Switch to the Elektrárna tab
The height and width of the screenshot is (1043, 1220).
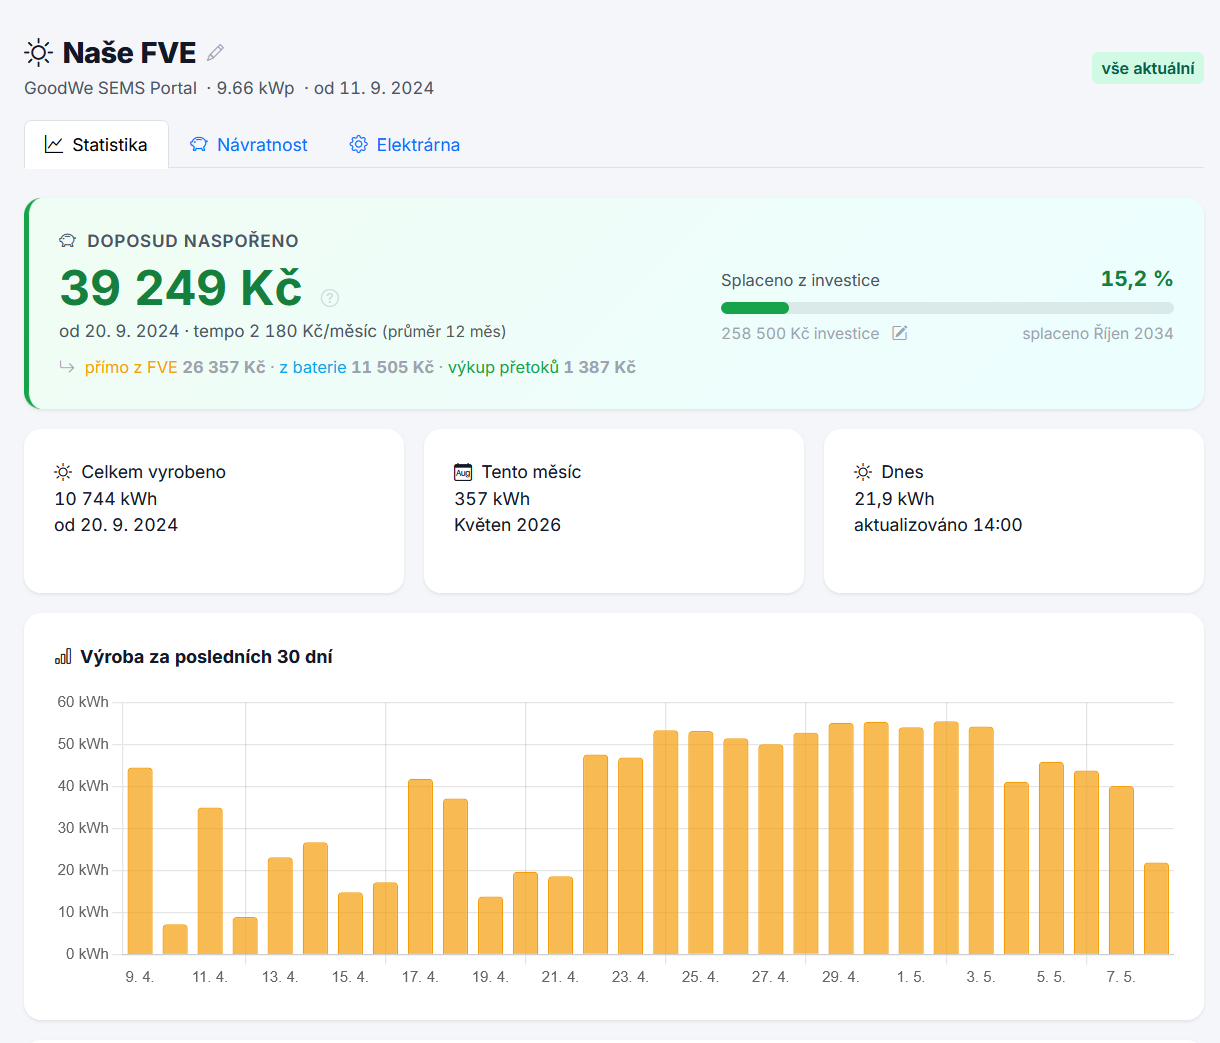tap(404, 145)
